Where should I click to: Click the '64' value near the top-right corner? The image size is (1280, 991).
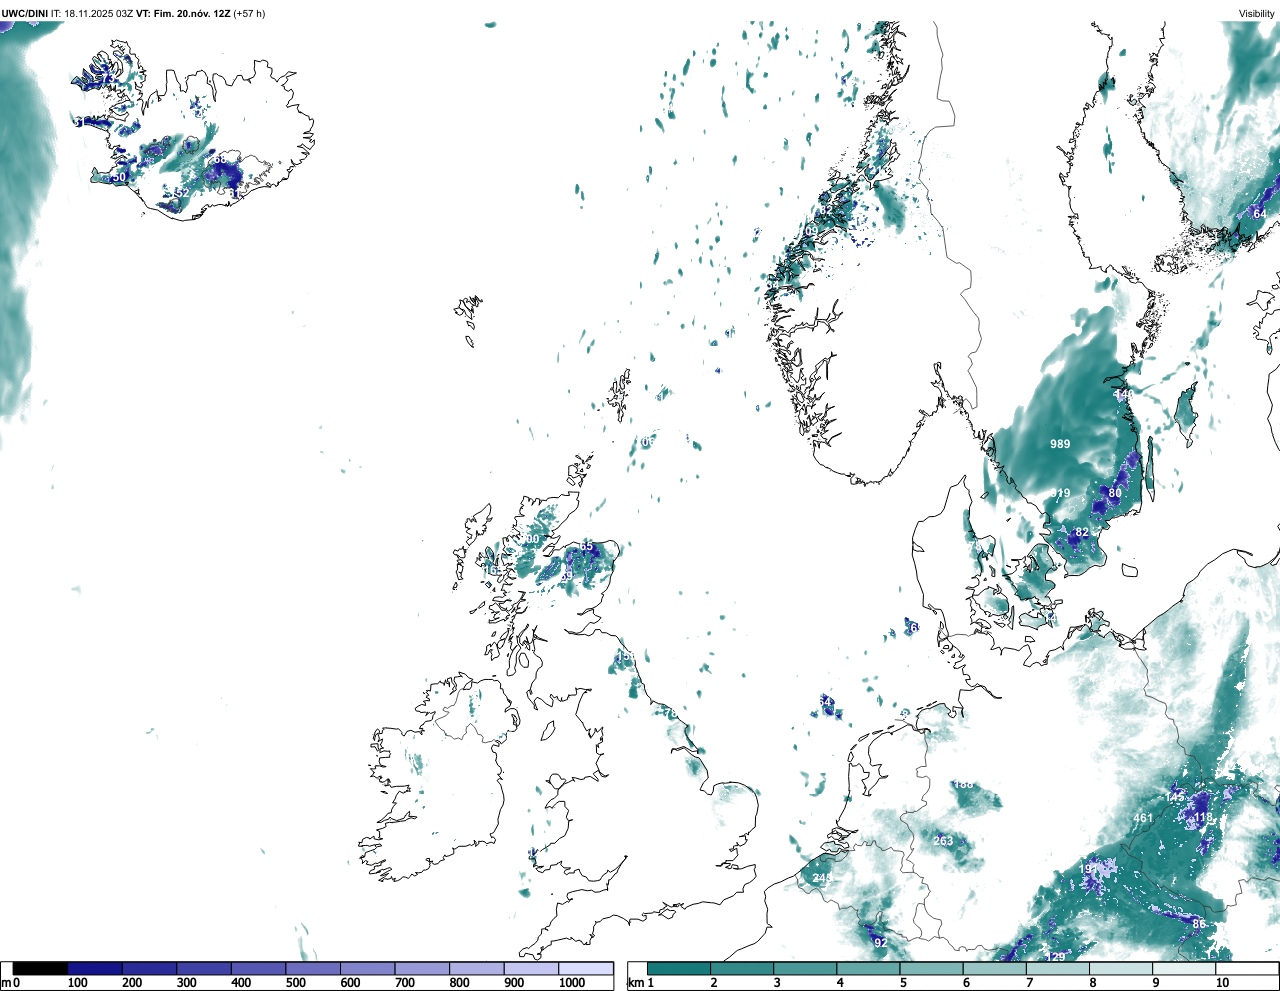click(1259, 213)
